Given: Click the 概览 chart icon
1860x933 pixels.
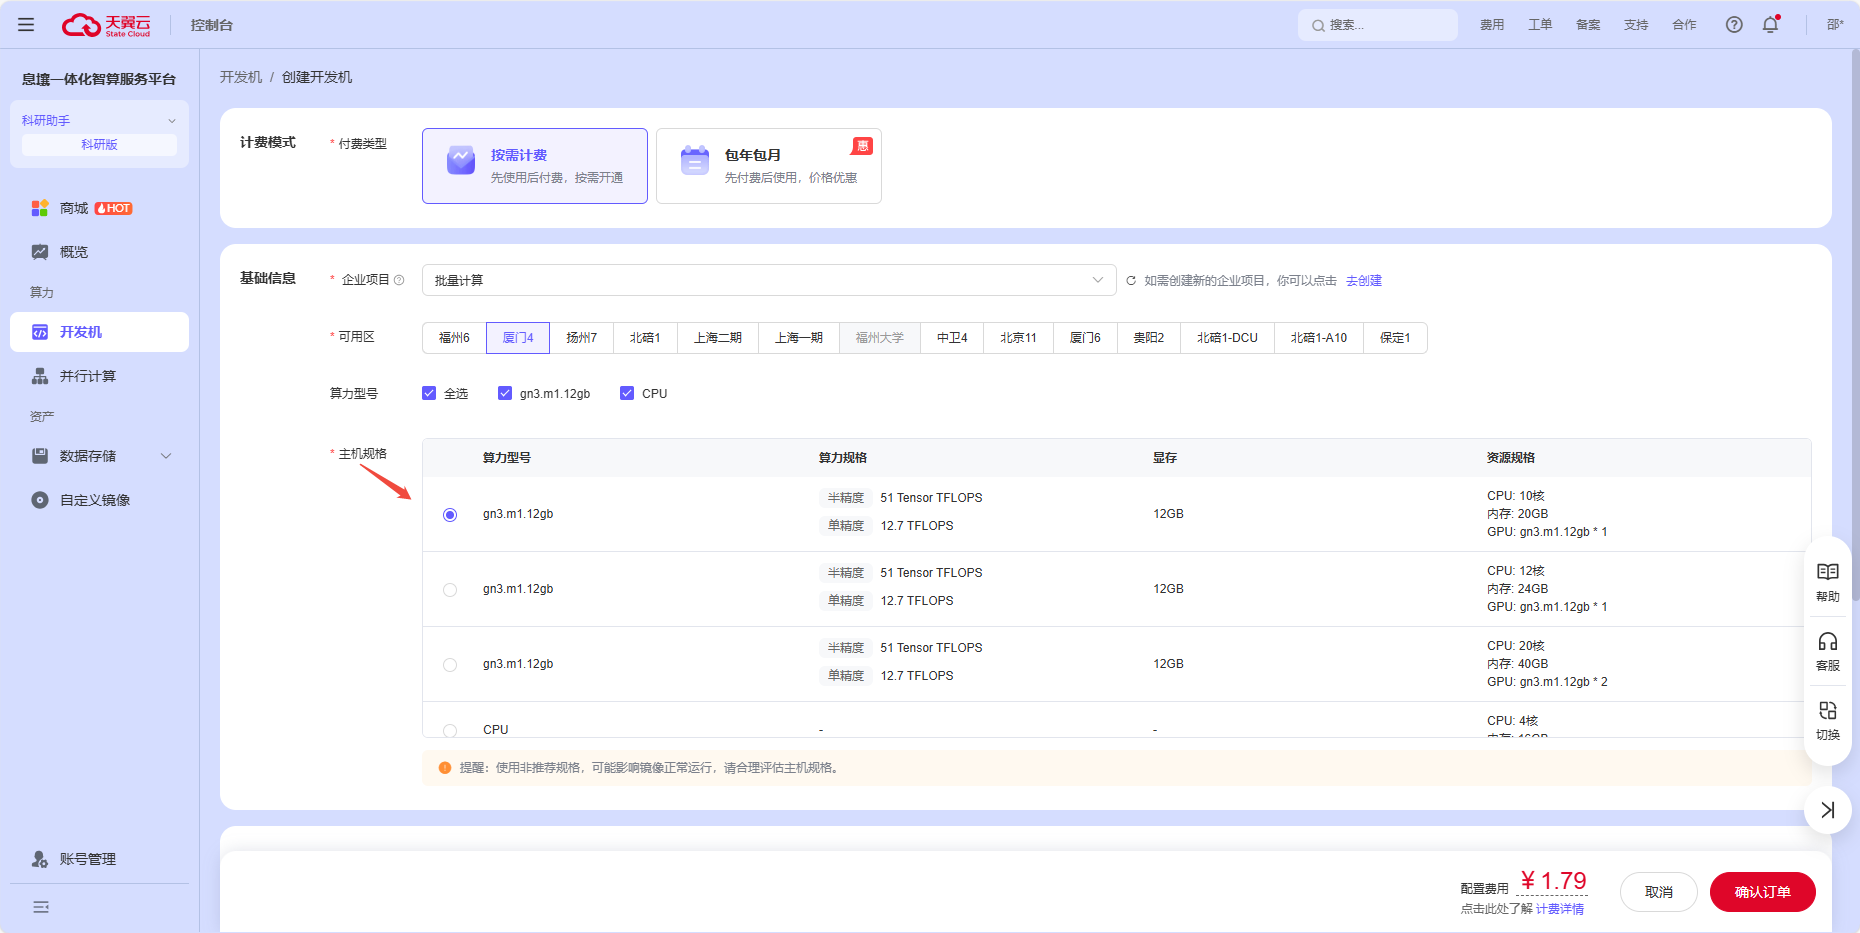Looking at the screenshot, I should [x=40, y=252].
